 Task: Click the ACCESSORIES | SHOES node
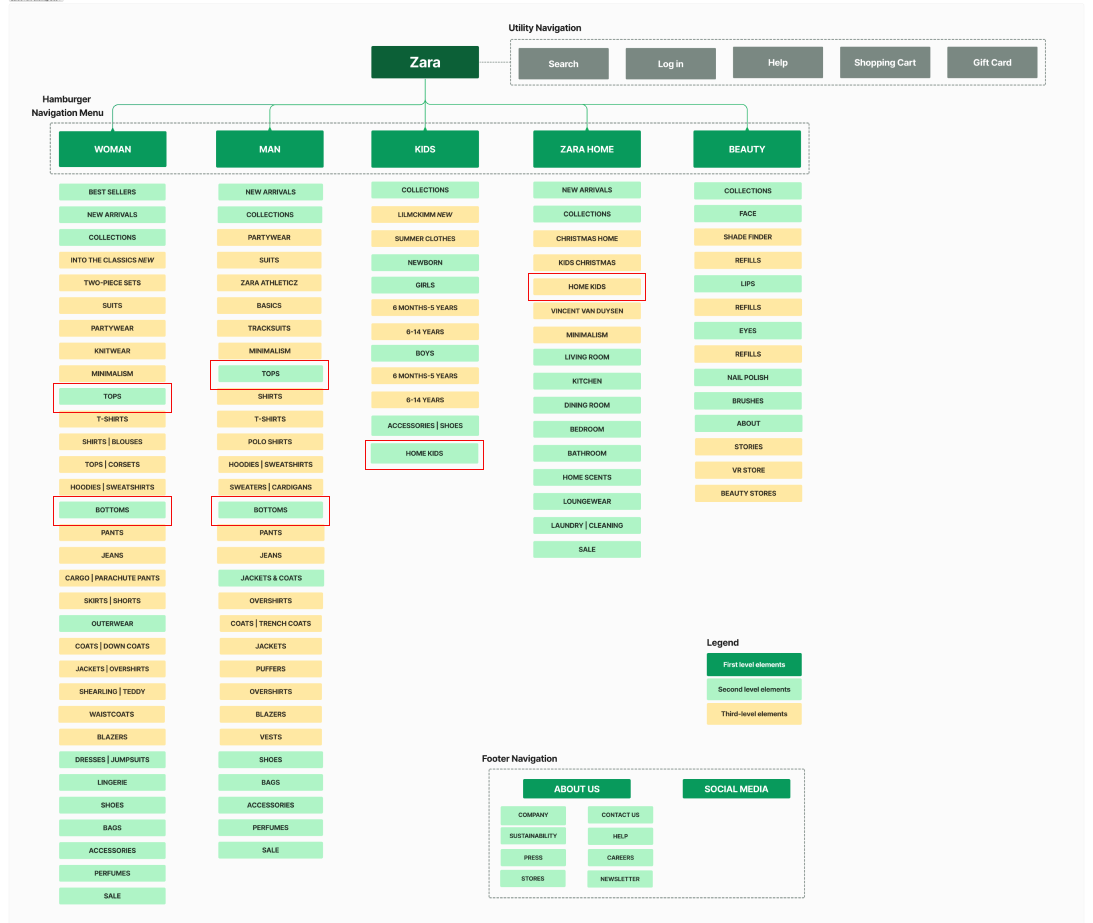tap(425, 425)
